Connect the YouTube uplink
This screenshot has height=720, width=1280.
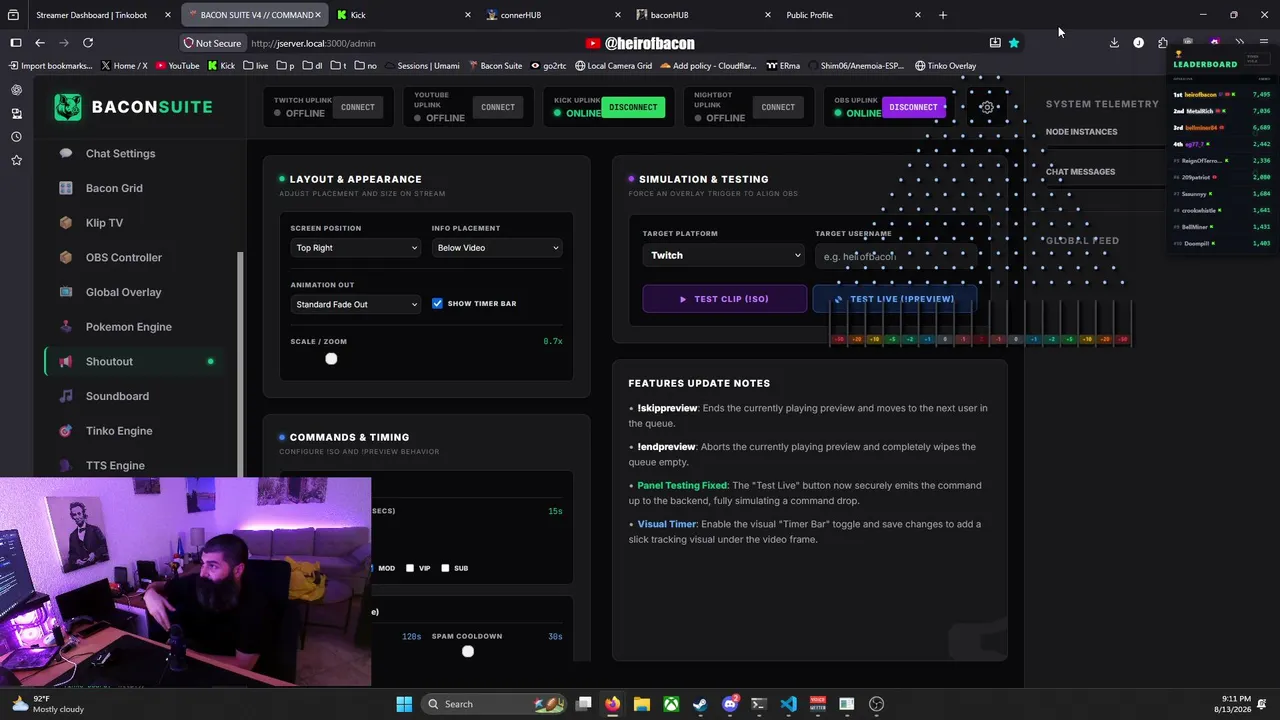497,107
